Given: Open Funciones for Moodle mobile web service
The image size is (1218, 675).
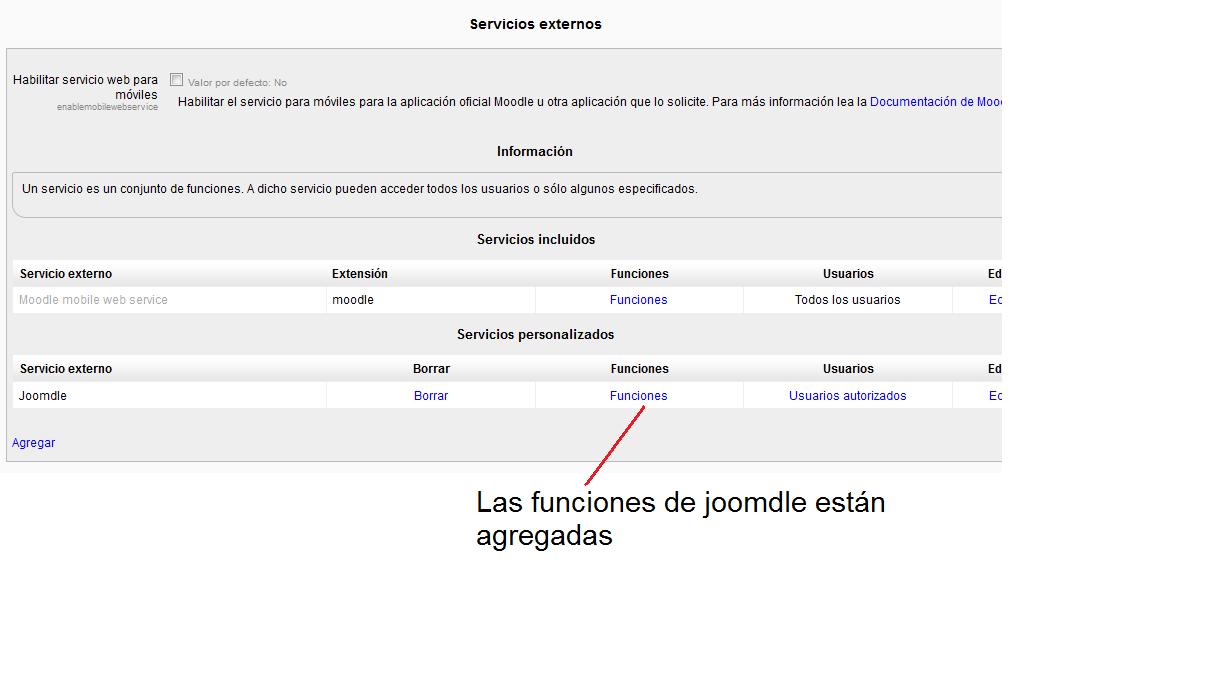Looking at the screenshot, I should click(638, 300).
